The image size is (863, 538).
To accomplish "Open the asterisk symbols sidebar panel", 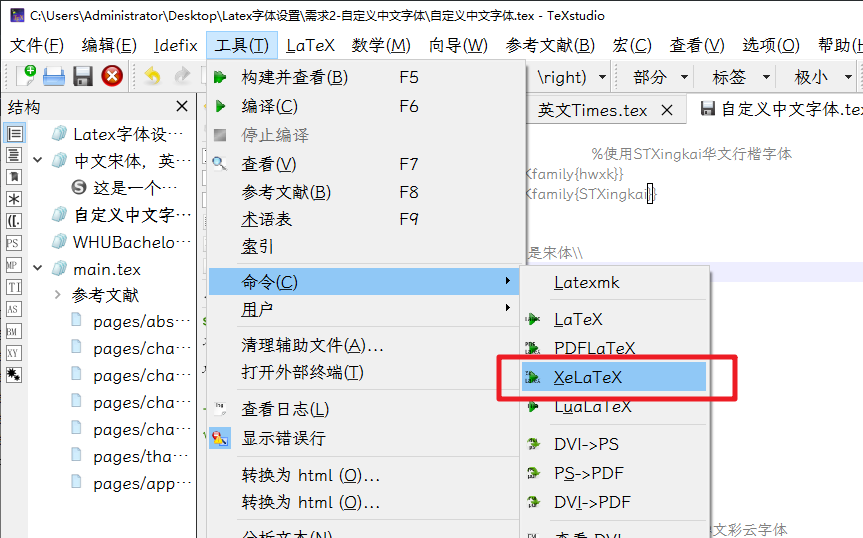I will click(x=14, y=199).
